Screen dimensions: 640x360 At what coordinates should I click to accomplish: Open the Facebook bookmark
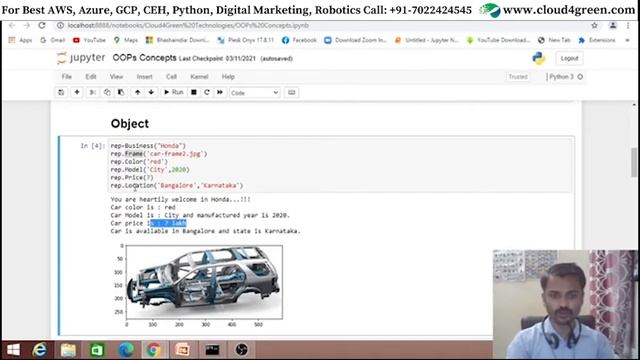[x=299, y=40]
